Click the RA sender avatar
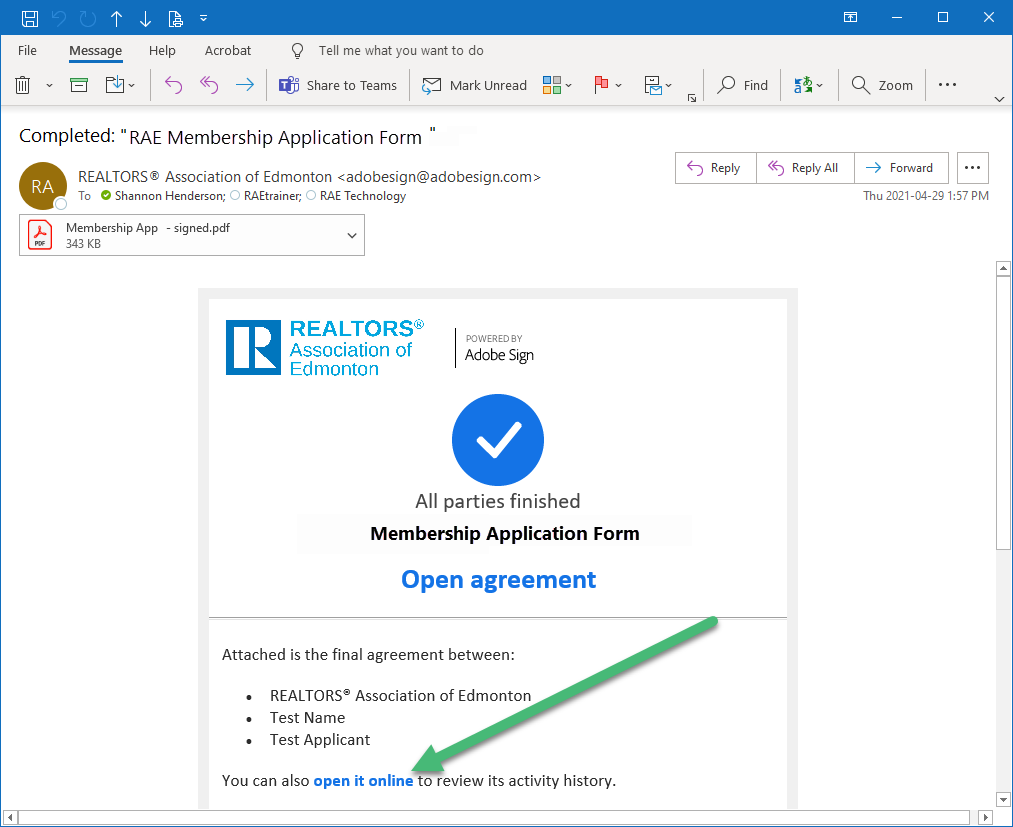 [43, 186]
